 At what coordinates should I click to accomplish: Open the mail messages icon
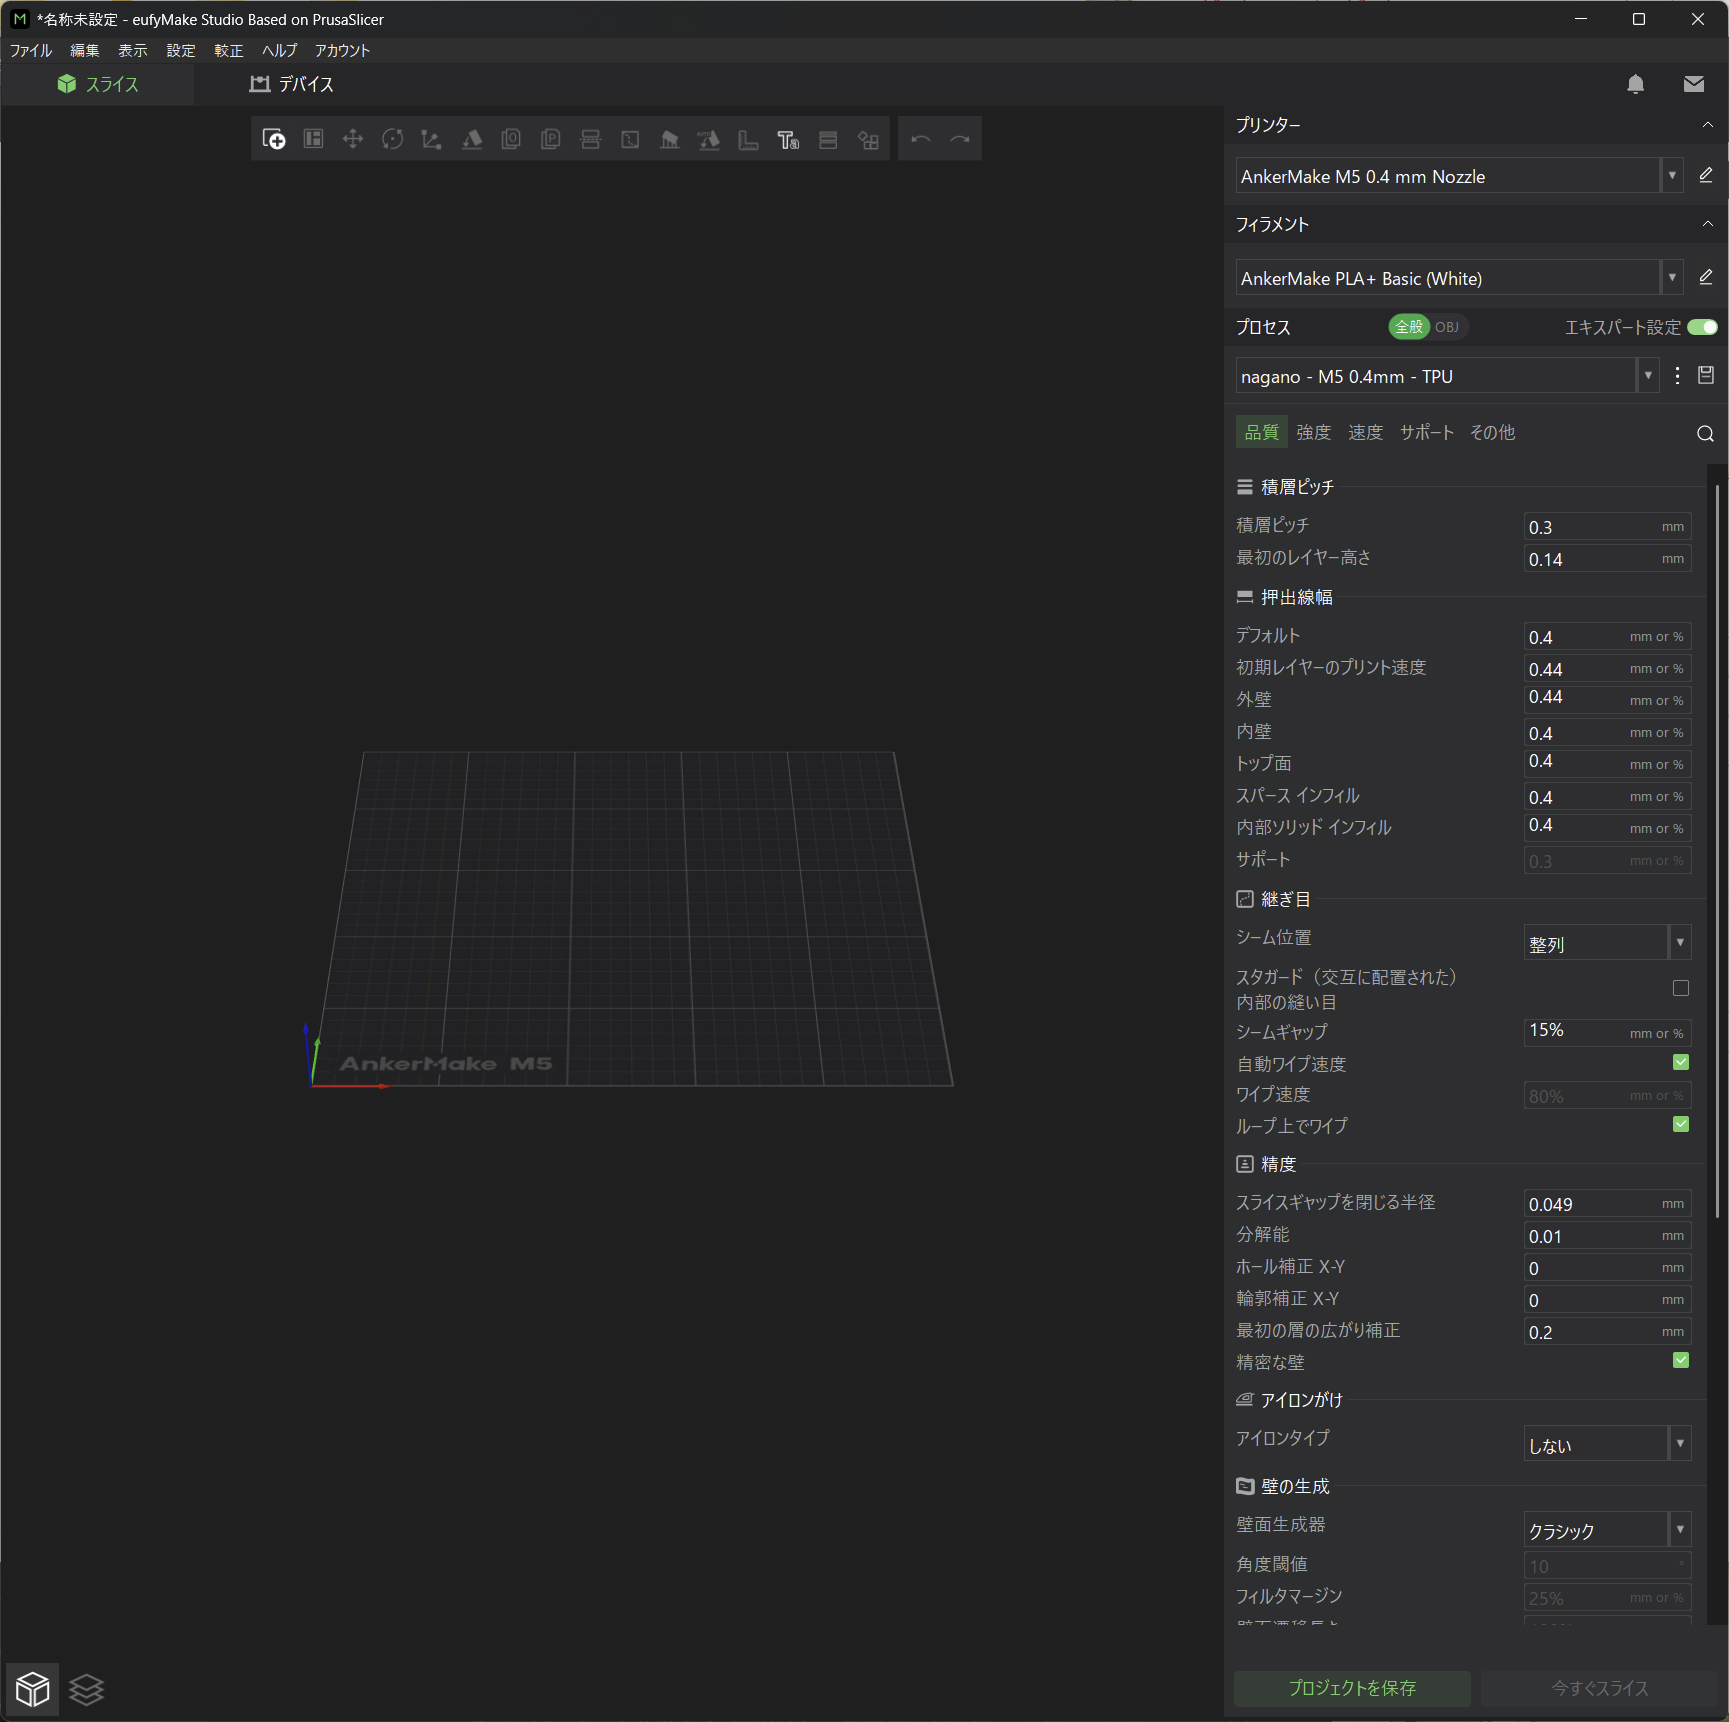1693,84
